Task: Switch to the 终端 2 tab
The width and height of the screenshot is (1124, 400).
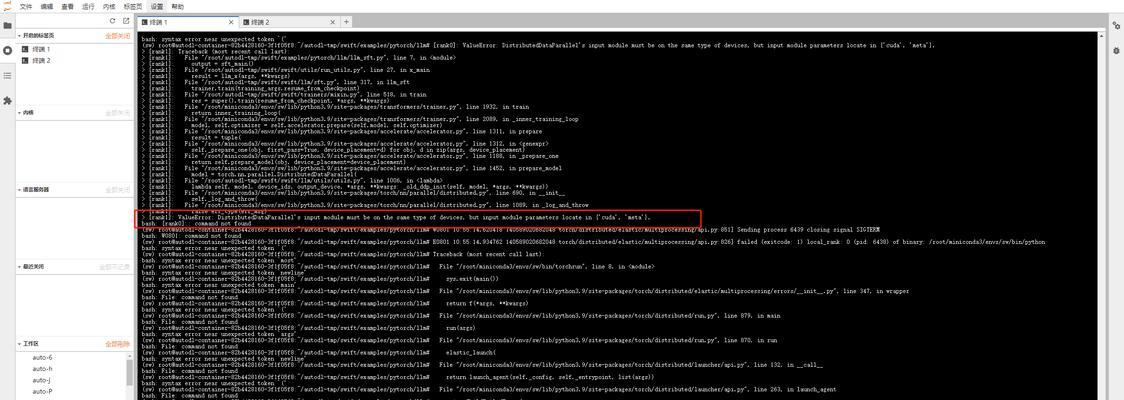Action: 290,22
